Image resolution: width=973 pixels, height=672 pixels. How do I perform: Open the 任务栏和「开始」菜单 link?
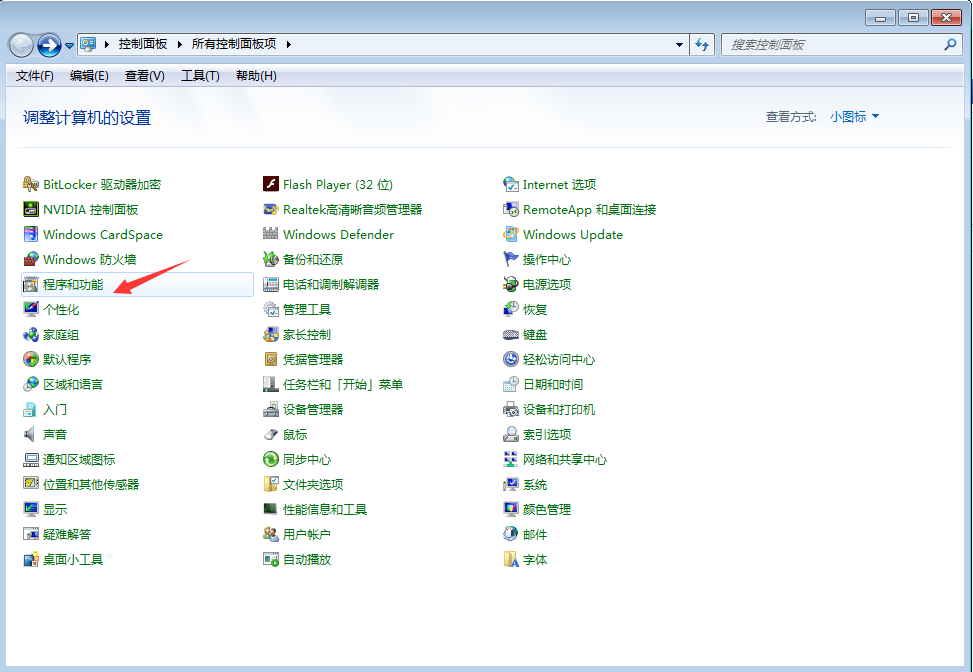click(343, 384)
